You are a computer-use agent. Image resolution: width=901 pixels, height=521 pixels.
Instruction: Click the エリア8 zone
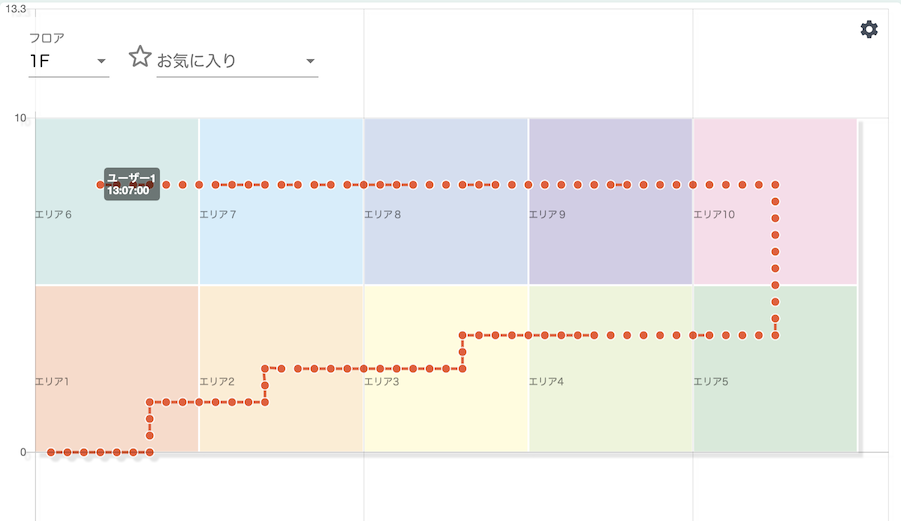point(446,240)
